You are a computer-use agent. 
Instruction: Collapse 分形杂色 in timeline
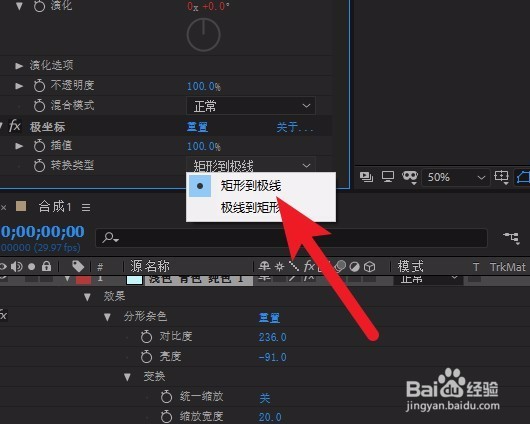107,317
